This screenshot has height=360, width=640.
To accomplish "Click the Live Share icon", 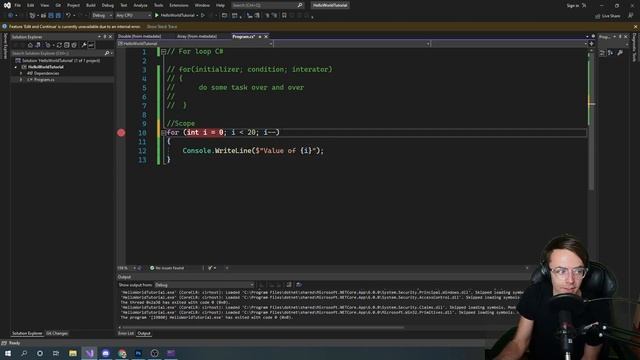I will pos(598,16).
